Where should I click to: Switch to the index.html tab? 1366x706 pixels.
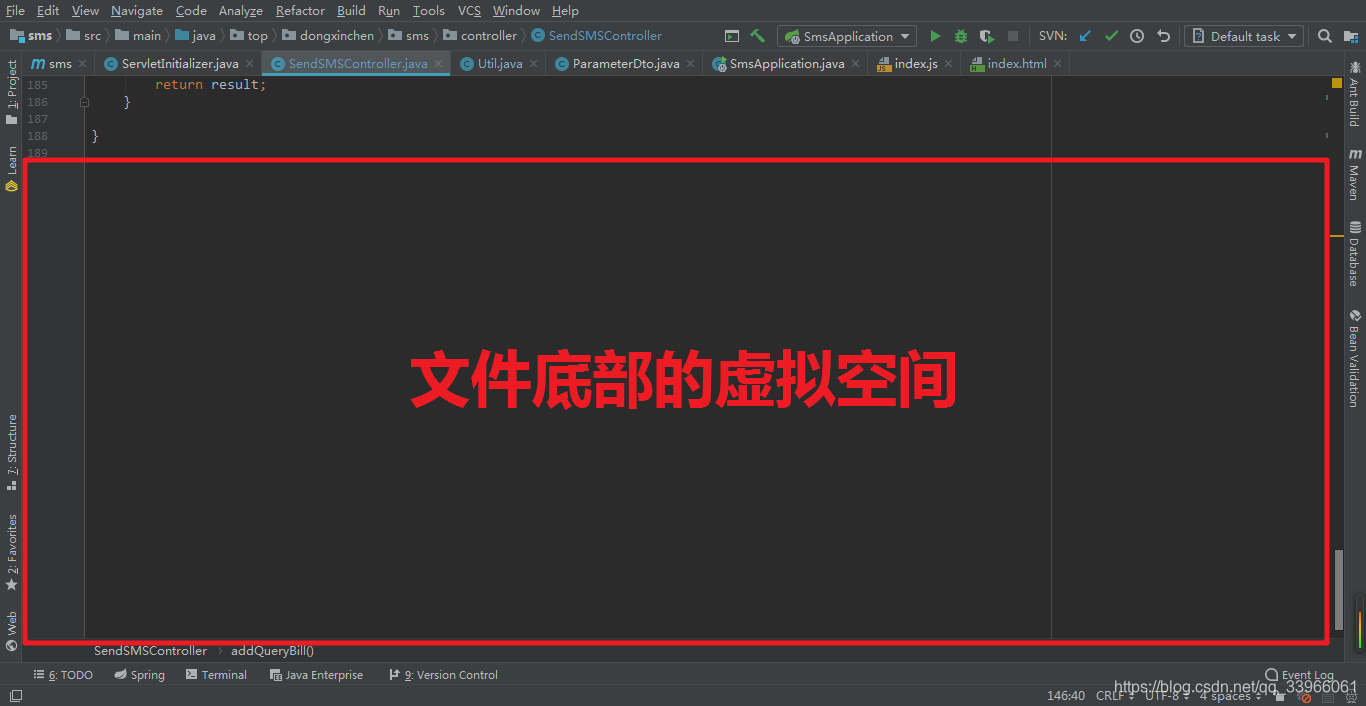click(1017, 63)
